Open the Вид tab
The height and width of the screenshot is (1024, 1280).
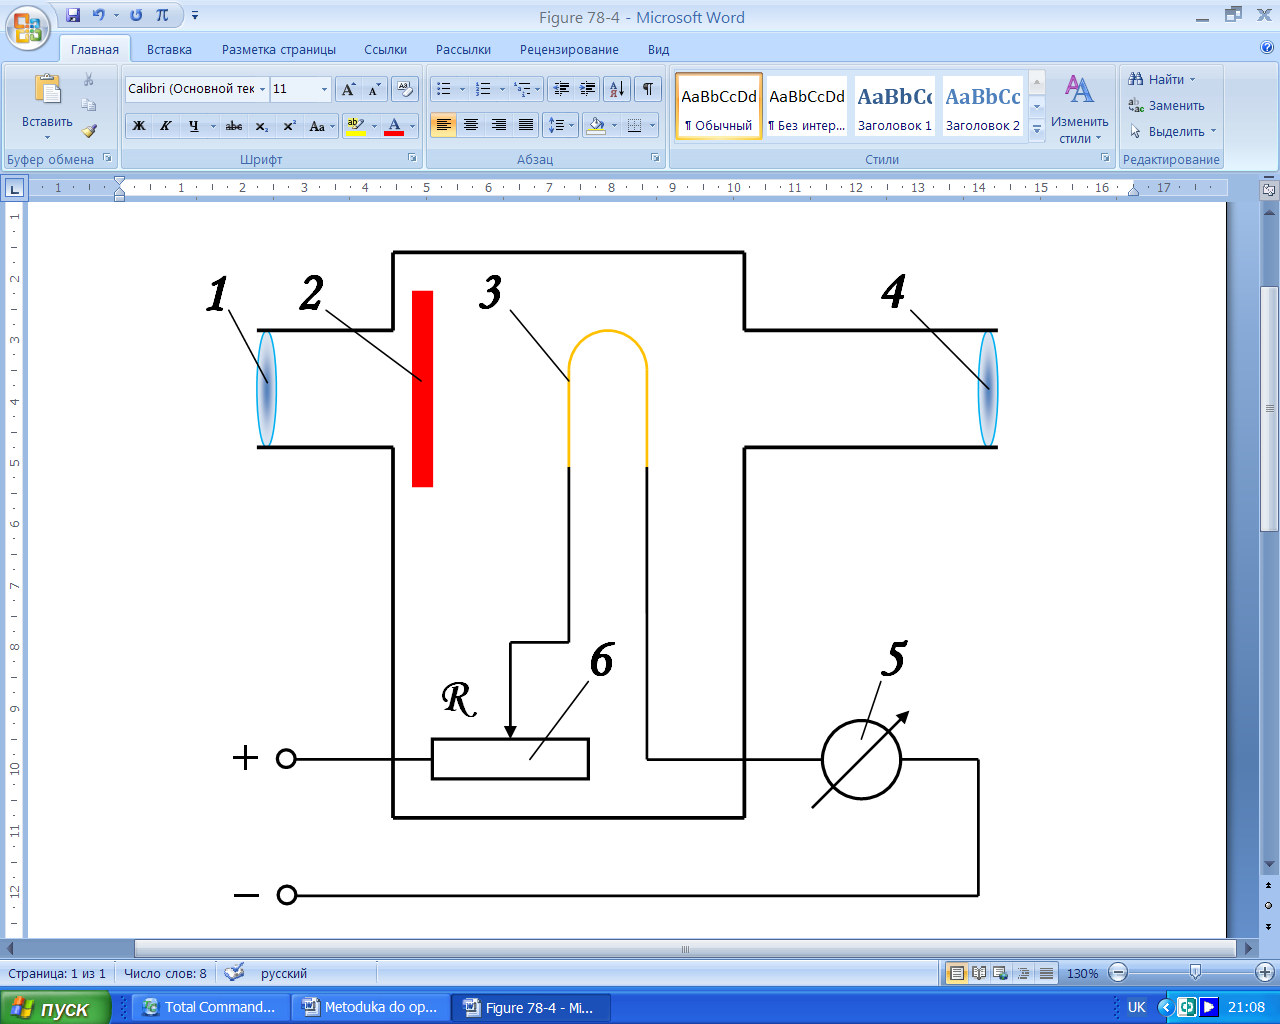point(658,49)
